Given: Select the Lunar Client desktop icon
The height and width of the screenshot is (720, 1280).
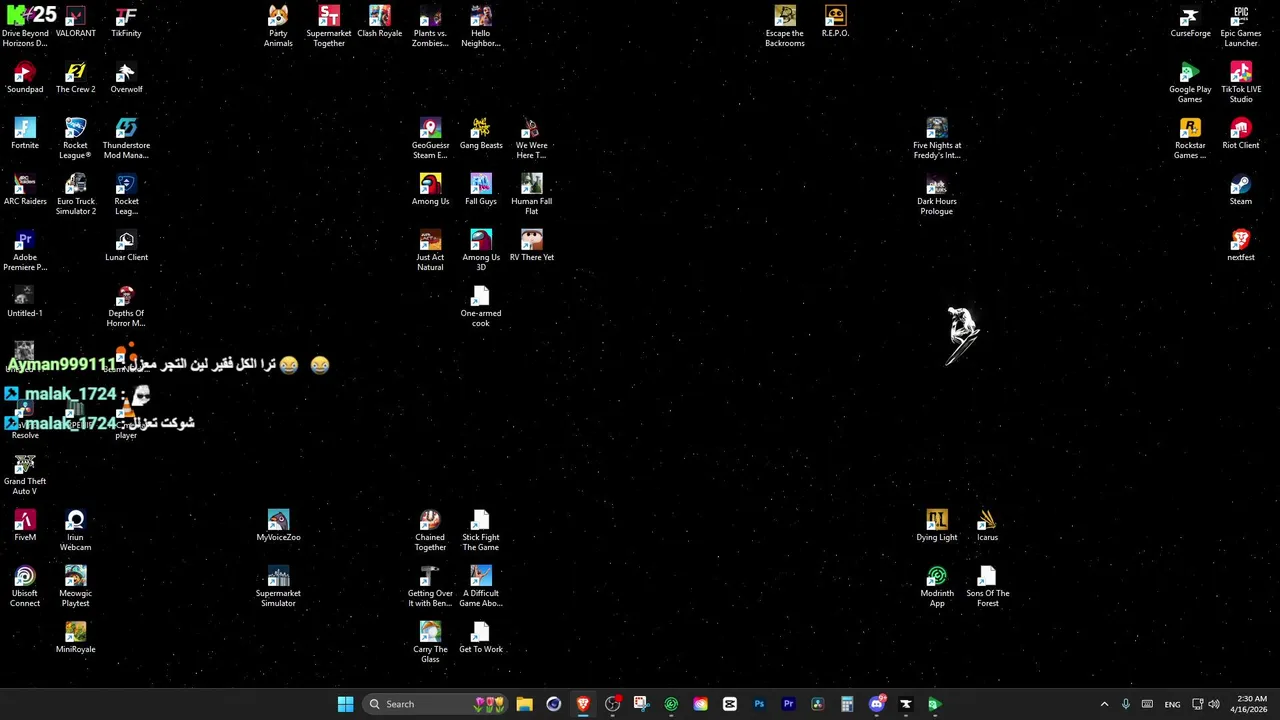Looking at the screenshot, I should [126, 246].
